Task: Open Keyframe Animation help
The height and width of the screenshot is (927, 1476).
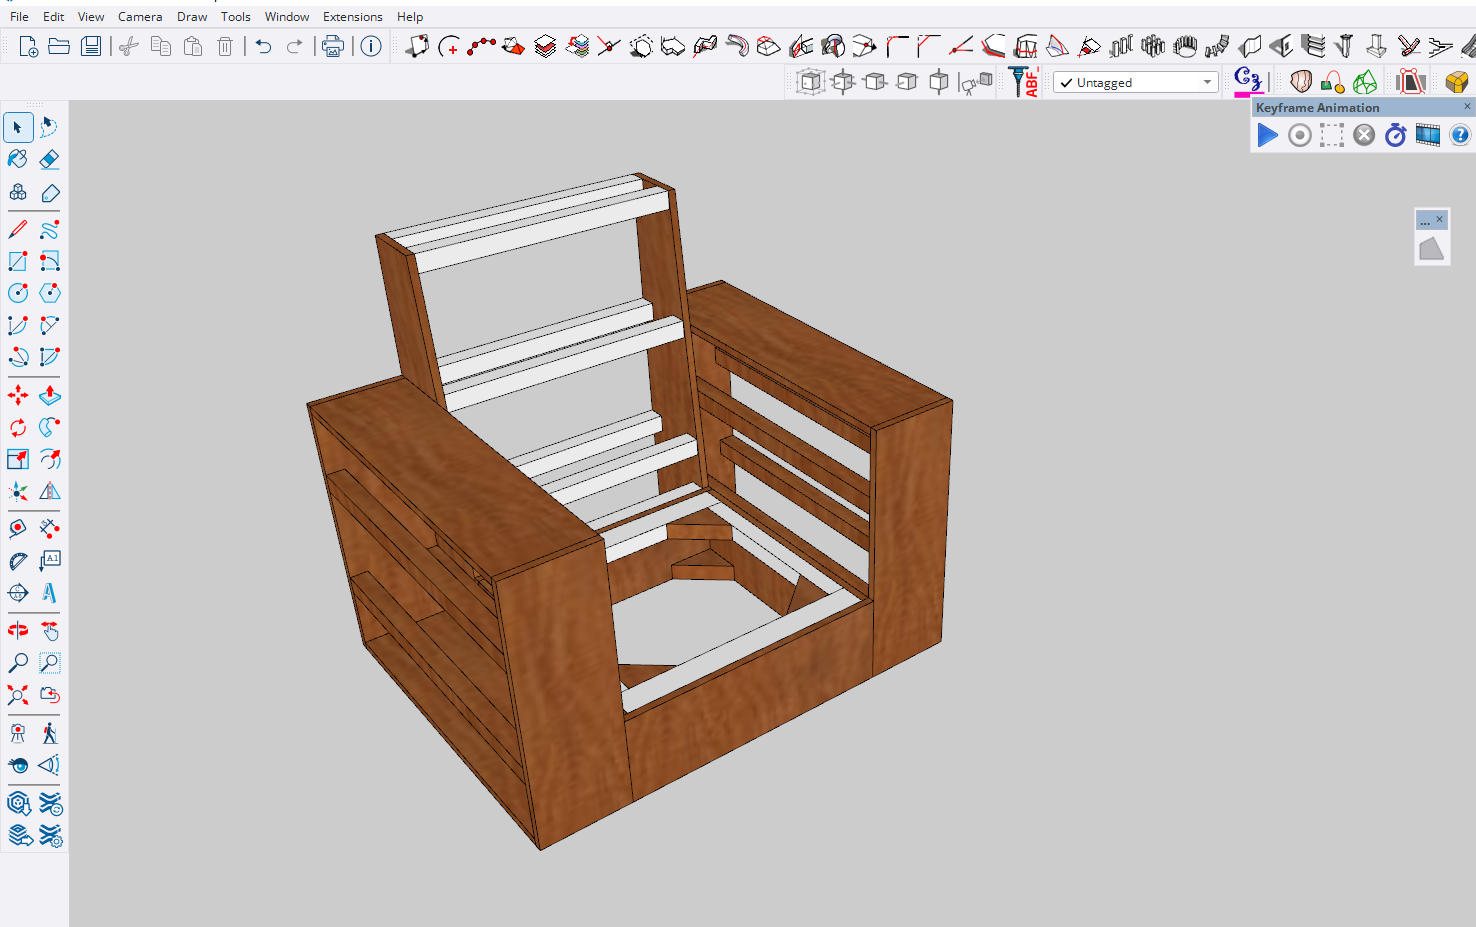Action: 1460,135
